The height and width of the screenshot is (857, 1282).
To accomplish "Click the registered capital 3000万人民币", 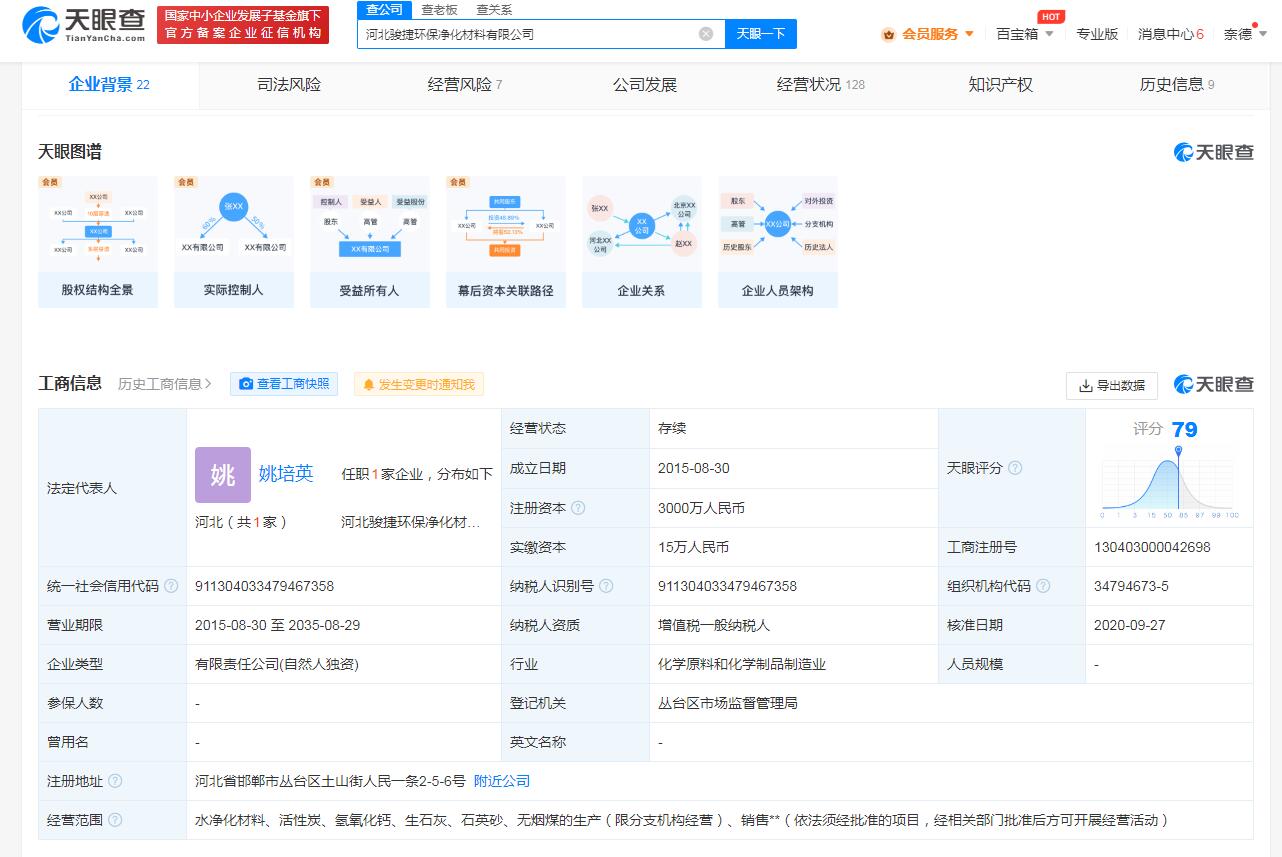I will point(701,508).
